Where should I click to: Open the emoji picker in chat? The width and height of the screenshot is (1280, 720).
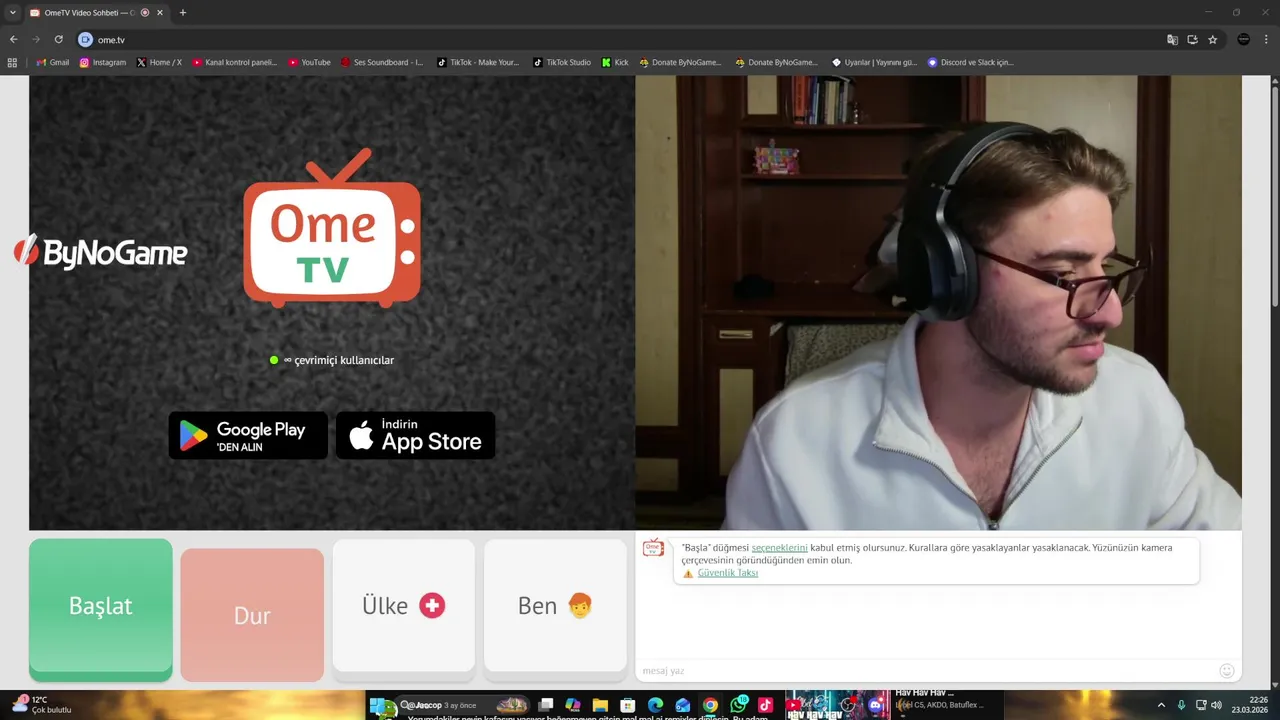1227,671
